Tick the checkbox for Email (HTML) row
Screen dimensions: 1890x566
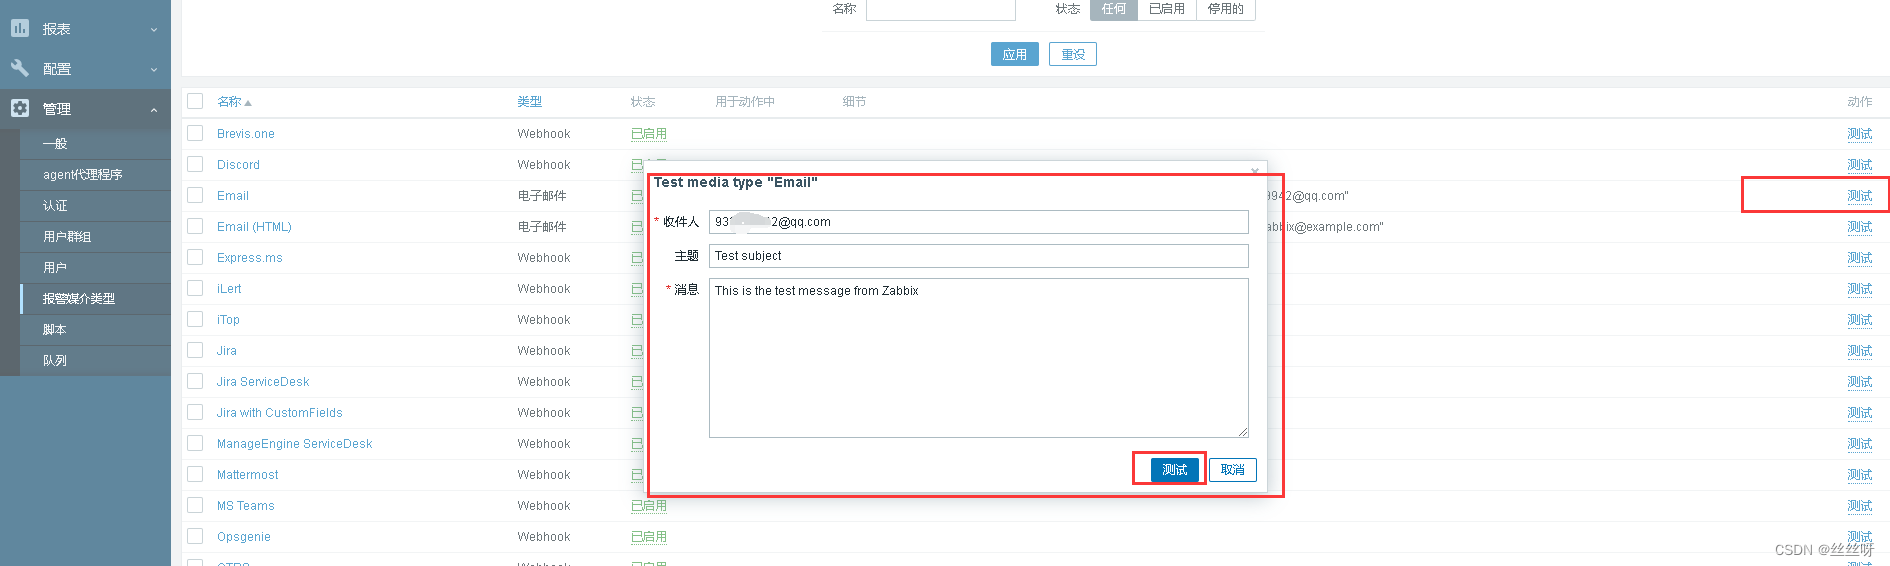pos(195,226)
